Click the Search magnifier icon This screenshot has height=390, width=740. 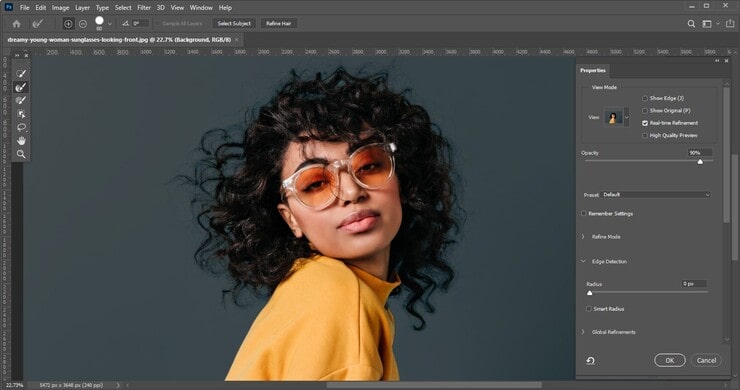click(691, 24)
